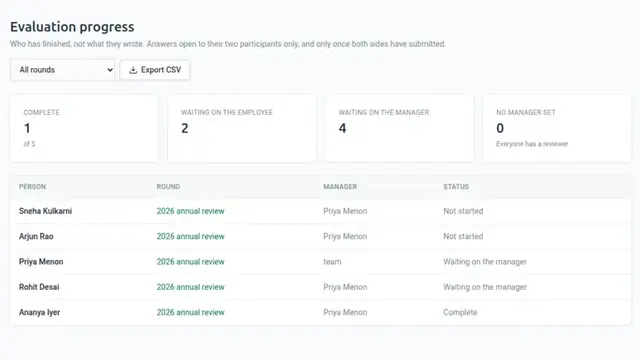
Task: Click the Evaluation progress heading
Action: [72, 27]
